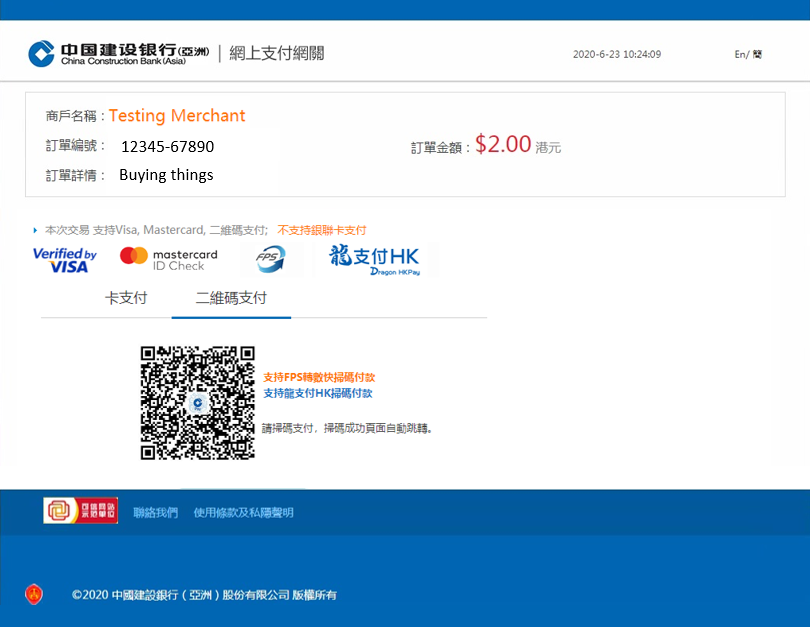Click the Mastercard ID Check logo
This screenshot has height=627, width=810.
(168, 260)
